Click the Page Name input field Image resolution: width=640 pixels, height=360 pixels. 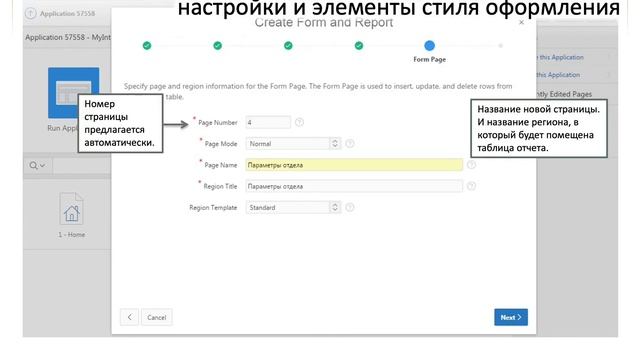click(354, 165)
